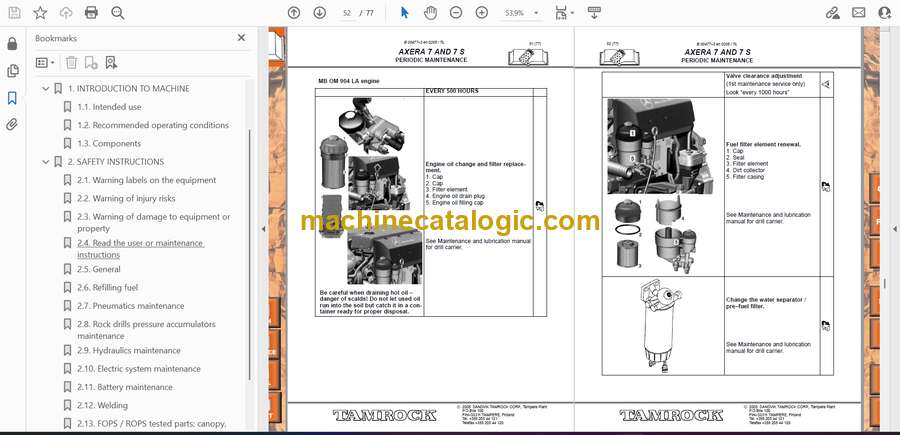900x435 pixels.
Task: Open bookmark 2. SAFETY INSTRUCTIONS
Action: [x=116, y=162]
